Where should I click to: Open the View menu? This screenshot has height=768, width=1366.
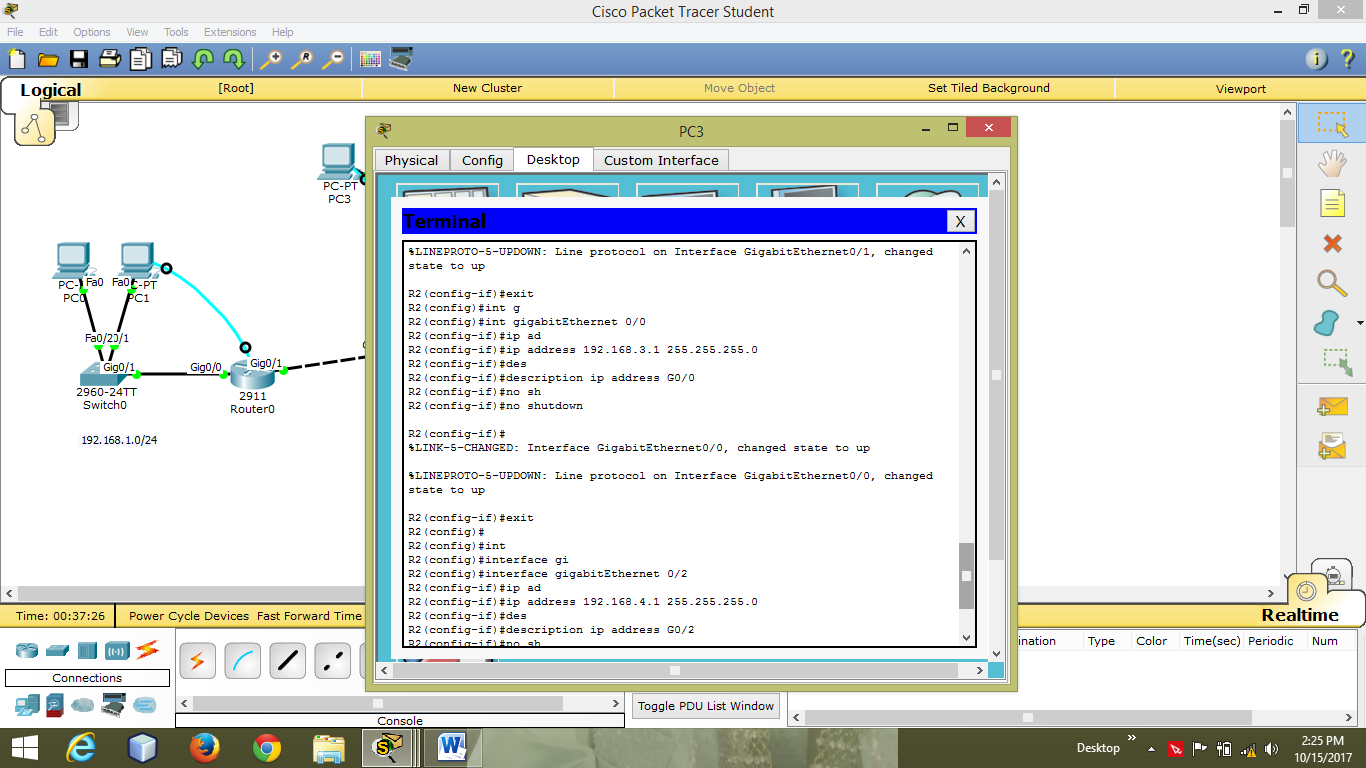[x=137, y=32]
